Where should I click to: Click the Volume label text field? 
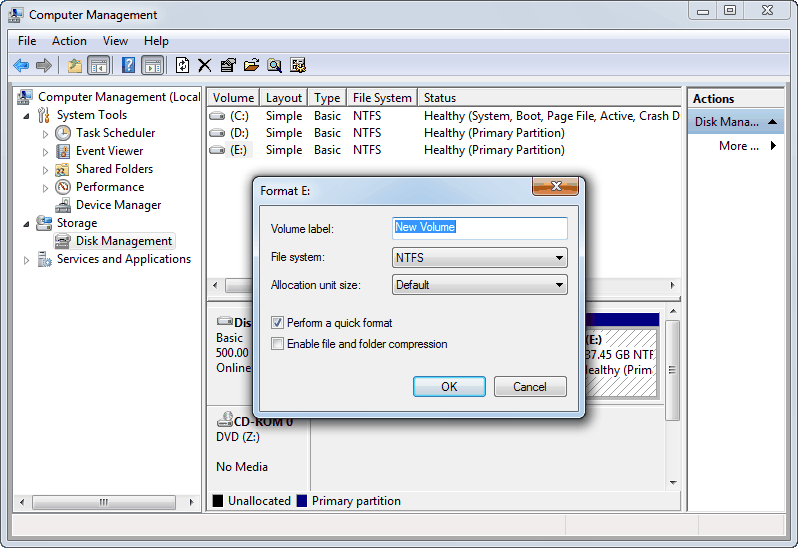point(479,228)
